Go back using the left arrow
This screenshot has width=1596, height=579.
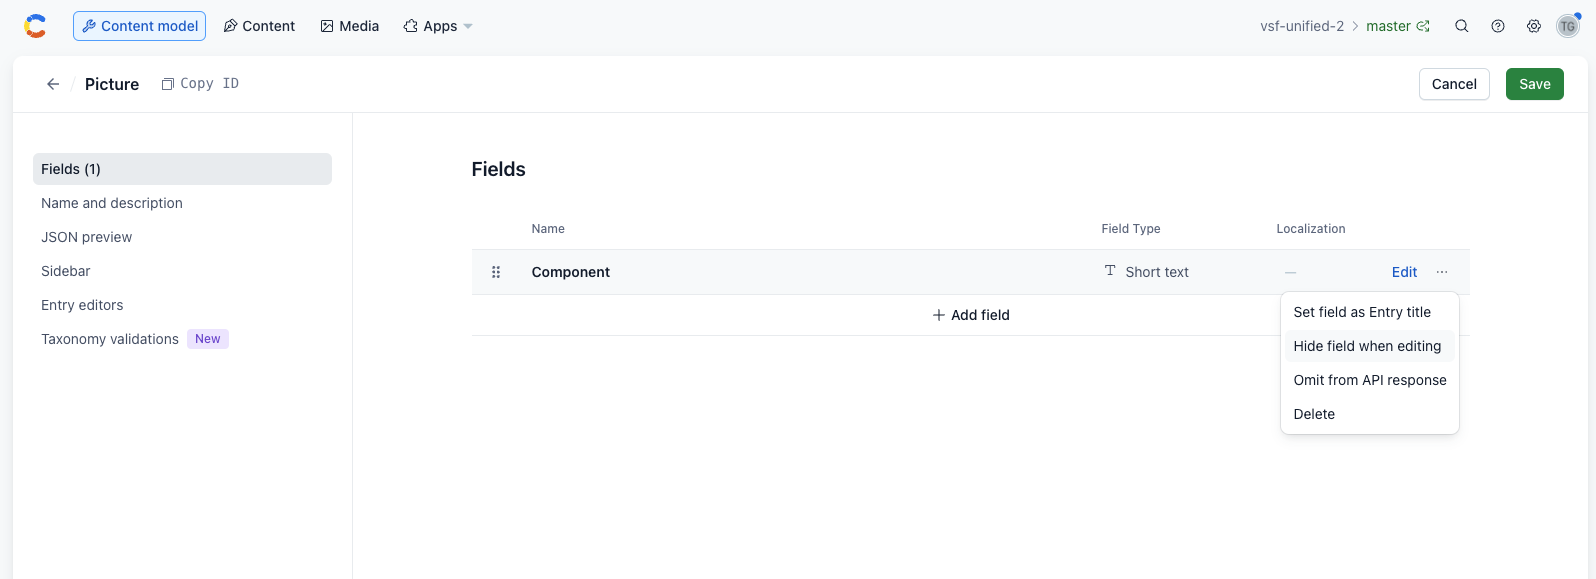tap(53, 84)
